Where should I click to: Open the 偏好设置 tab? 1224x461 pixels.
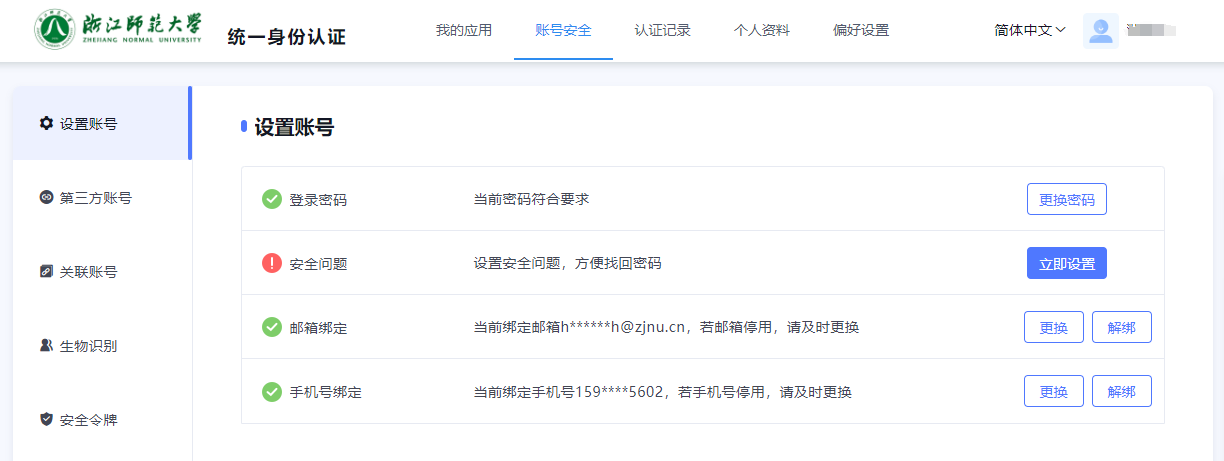pyautogui.click(x=860, y=31)
